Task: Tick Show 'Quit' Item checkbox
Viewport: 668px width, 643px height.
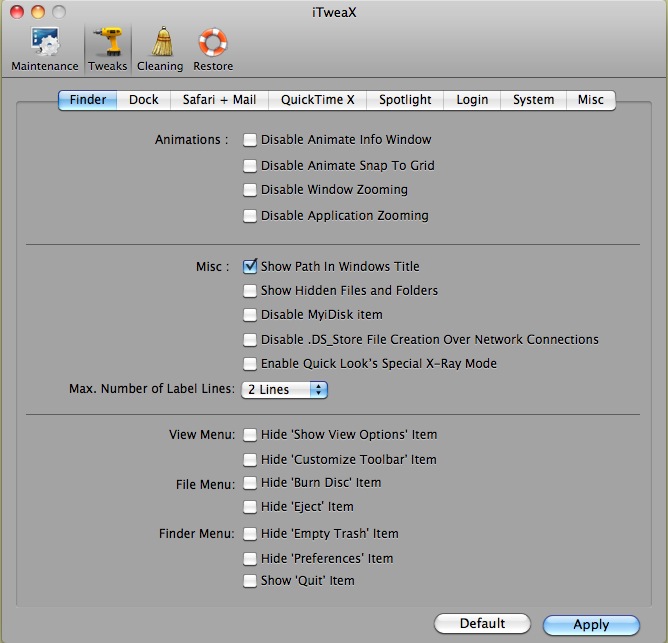Action: [x=250, y=581]
